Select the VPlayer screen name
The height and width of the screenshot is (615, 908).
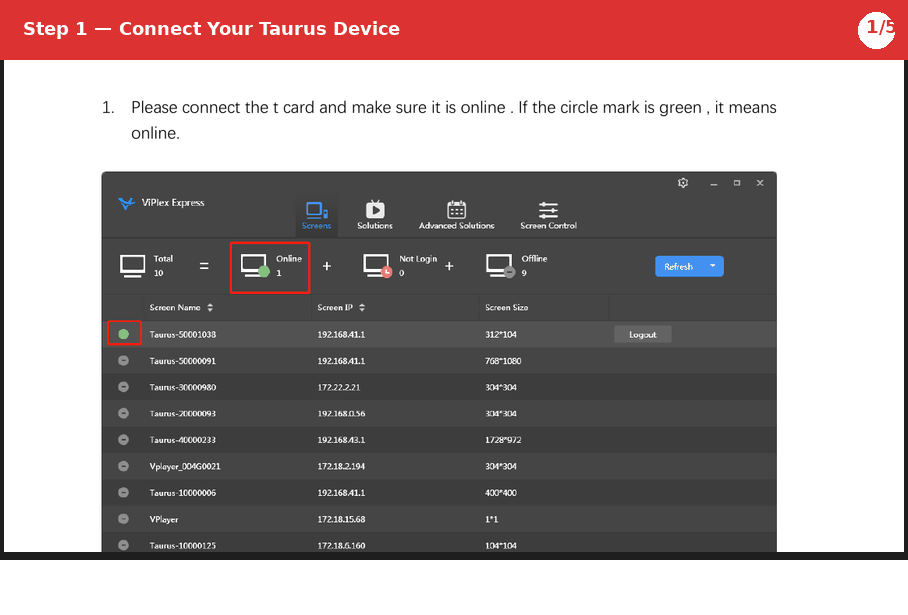click(164, 519)
